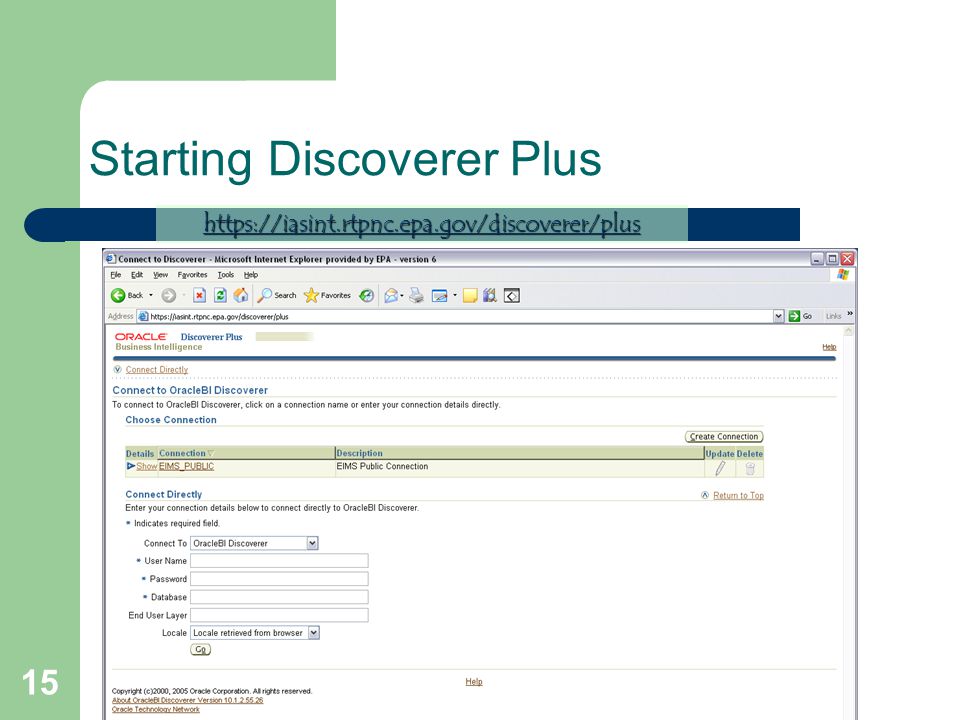Click the Search magnifier toolbar icon

click(x=264, y=296)
